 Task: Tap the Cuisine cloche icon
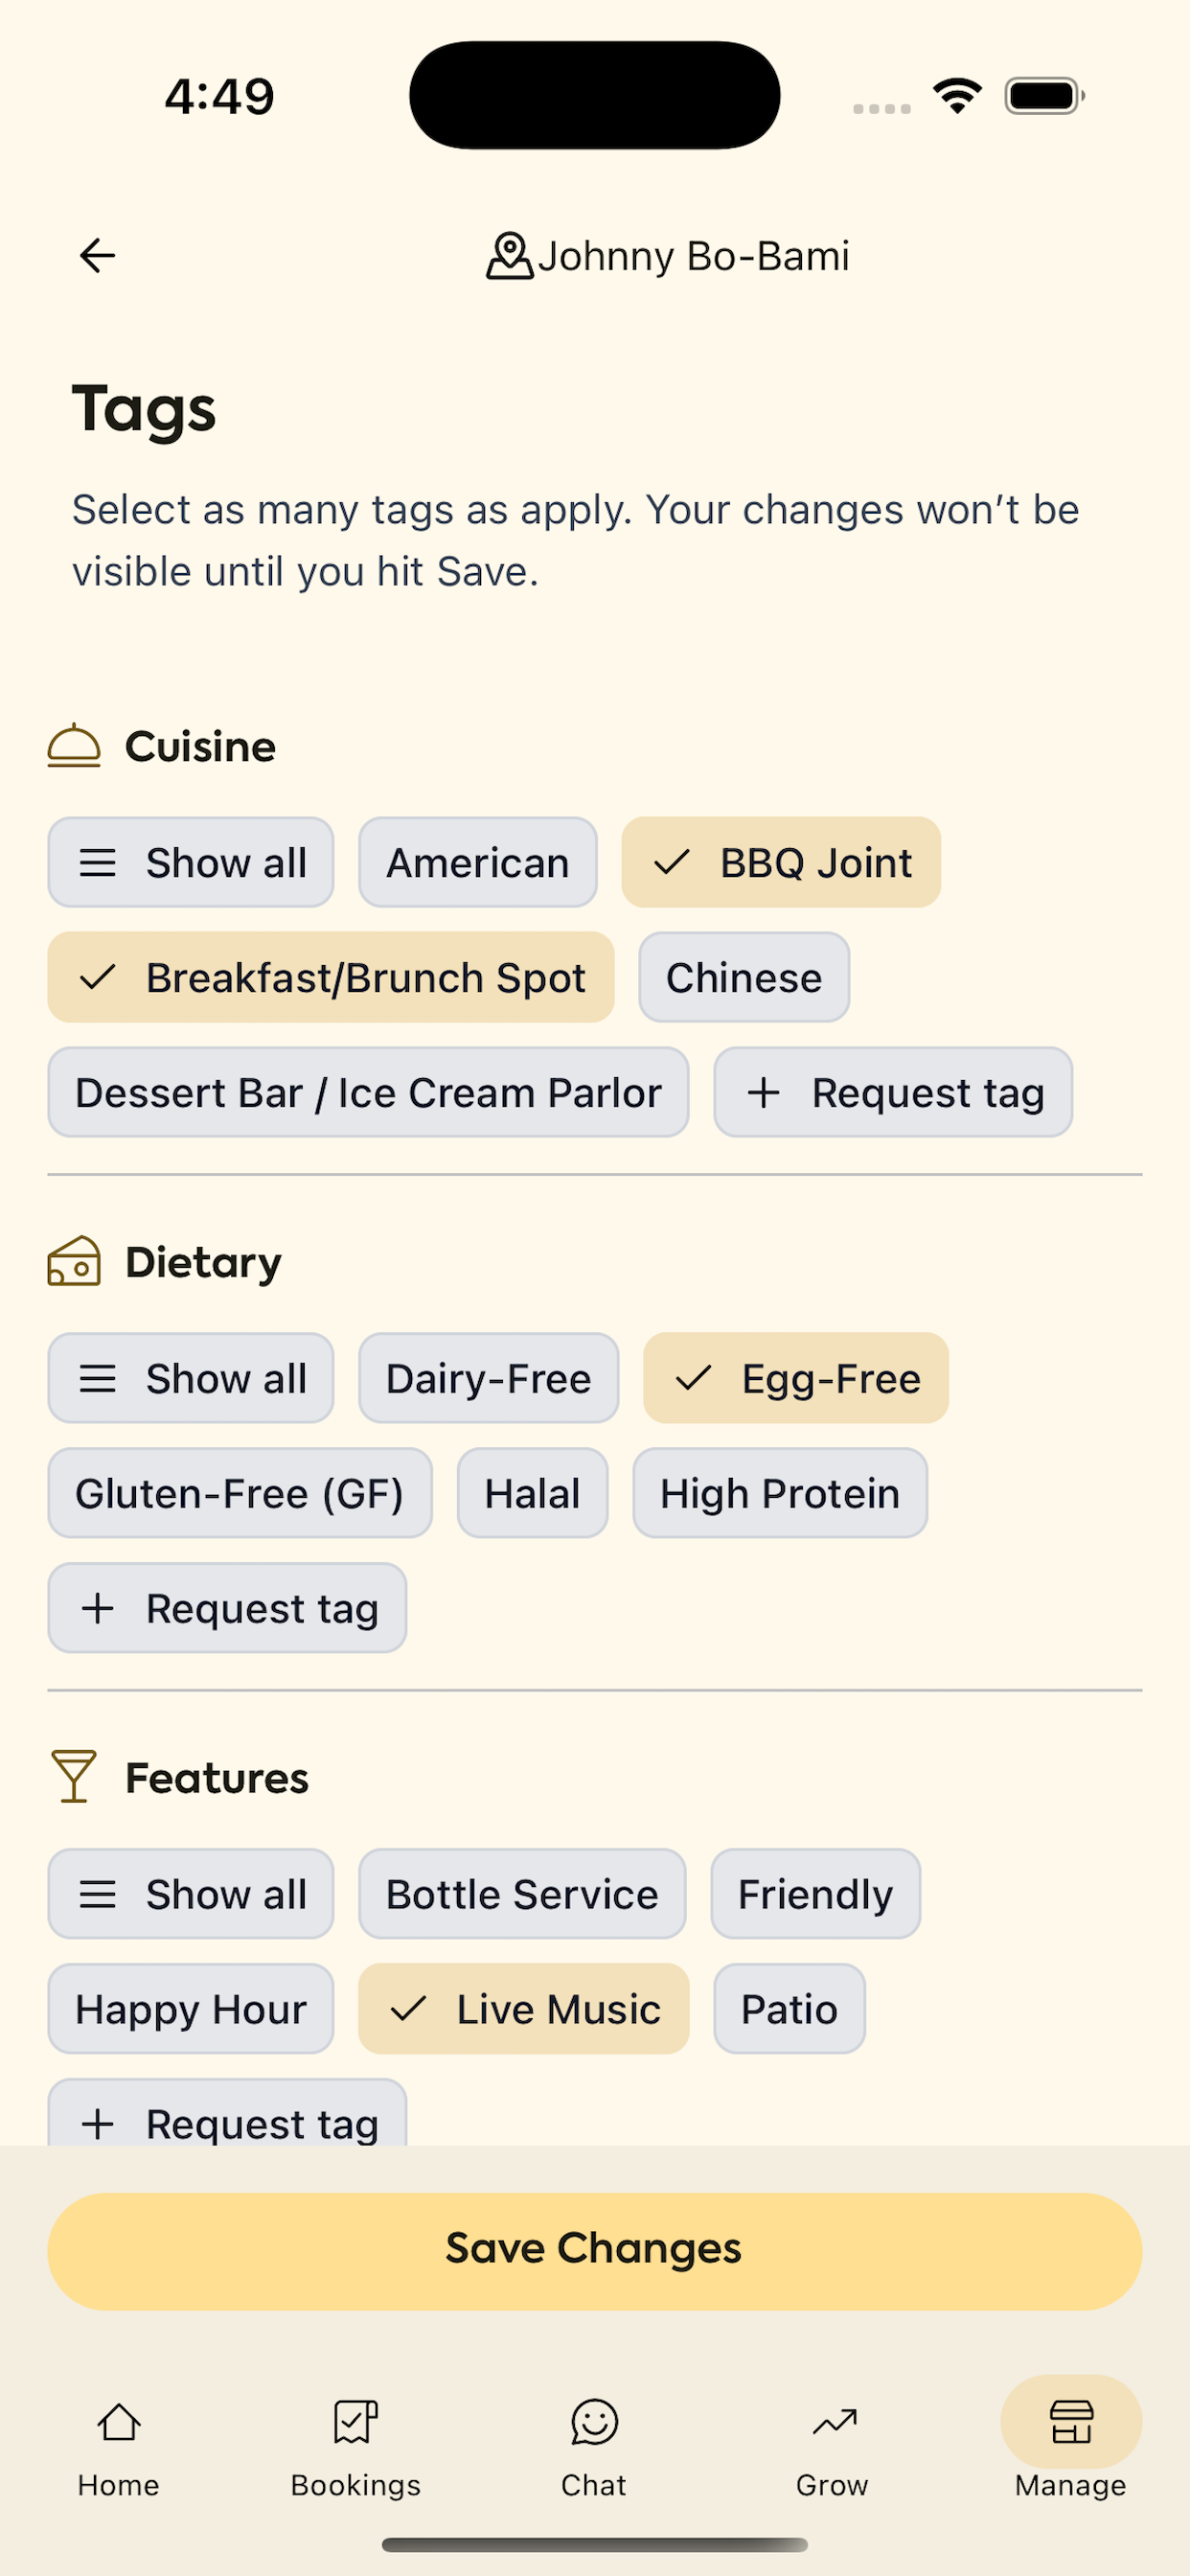point(74,746)
